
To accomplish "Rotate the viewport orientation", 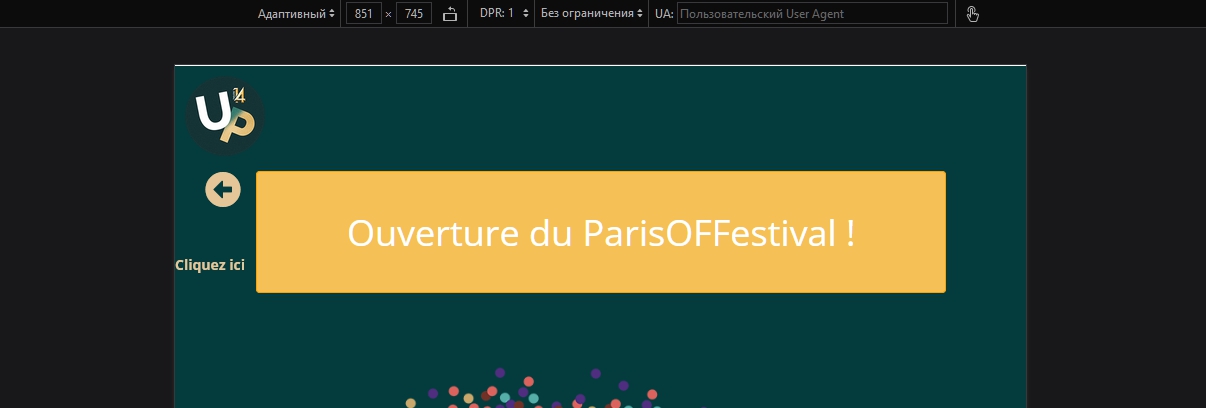I will pos(450,14).
